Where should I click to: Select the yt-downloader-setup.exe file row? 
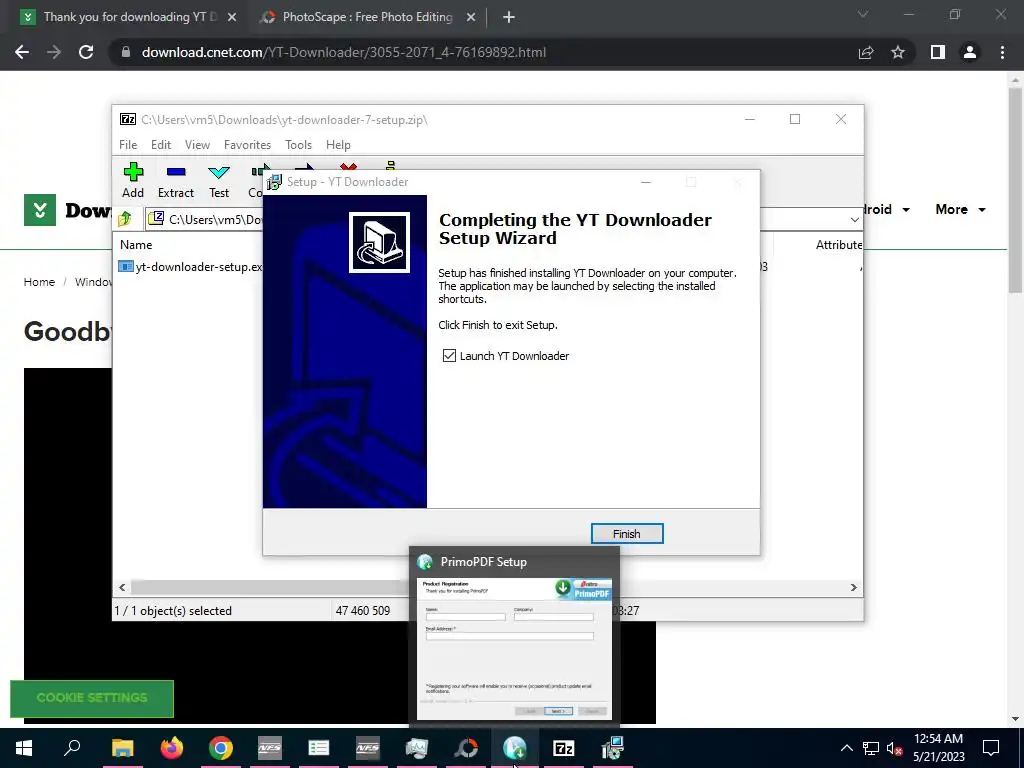190,266
